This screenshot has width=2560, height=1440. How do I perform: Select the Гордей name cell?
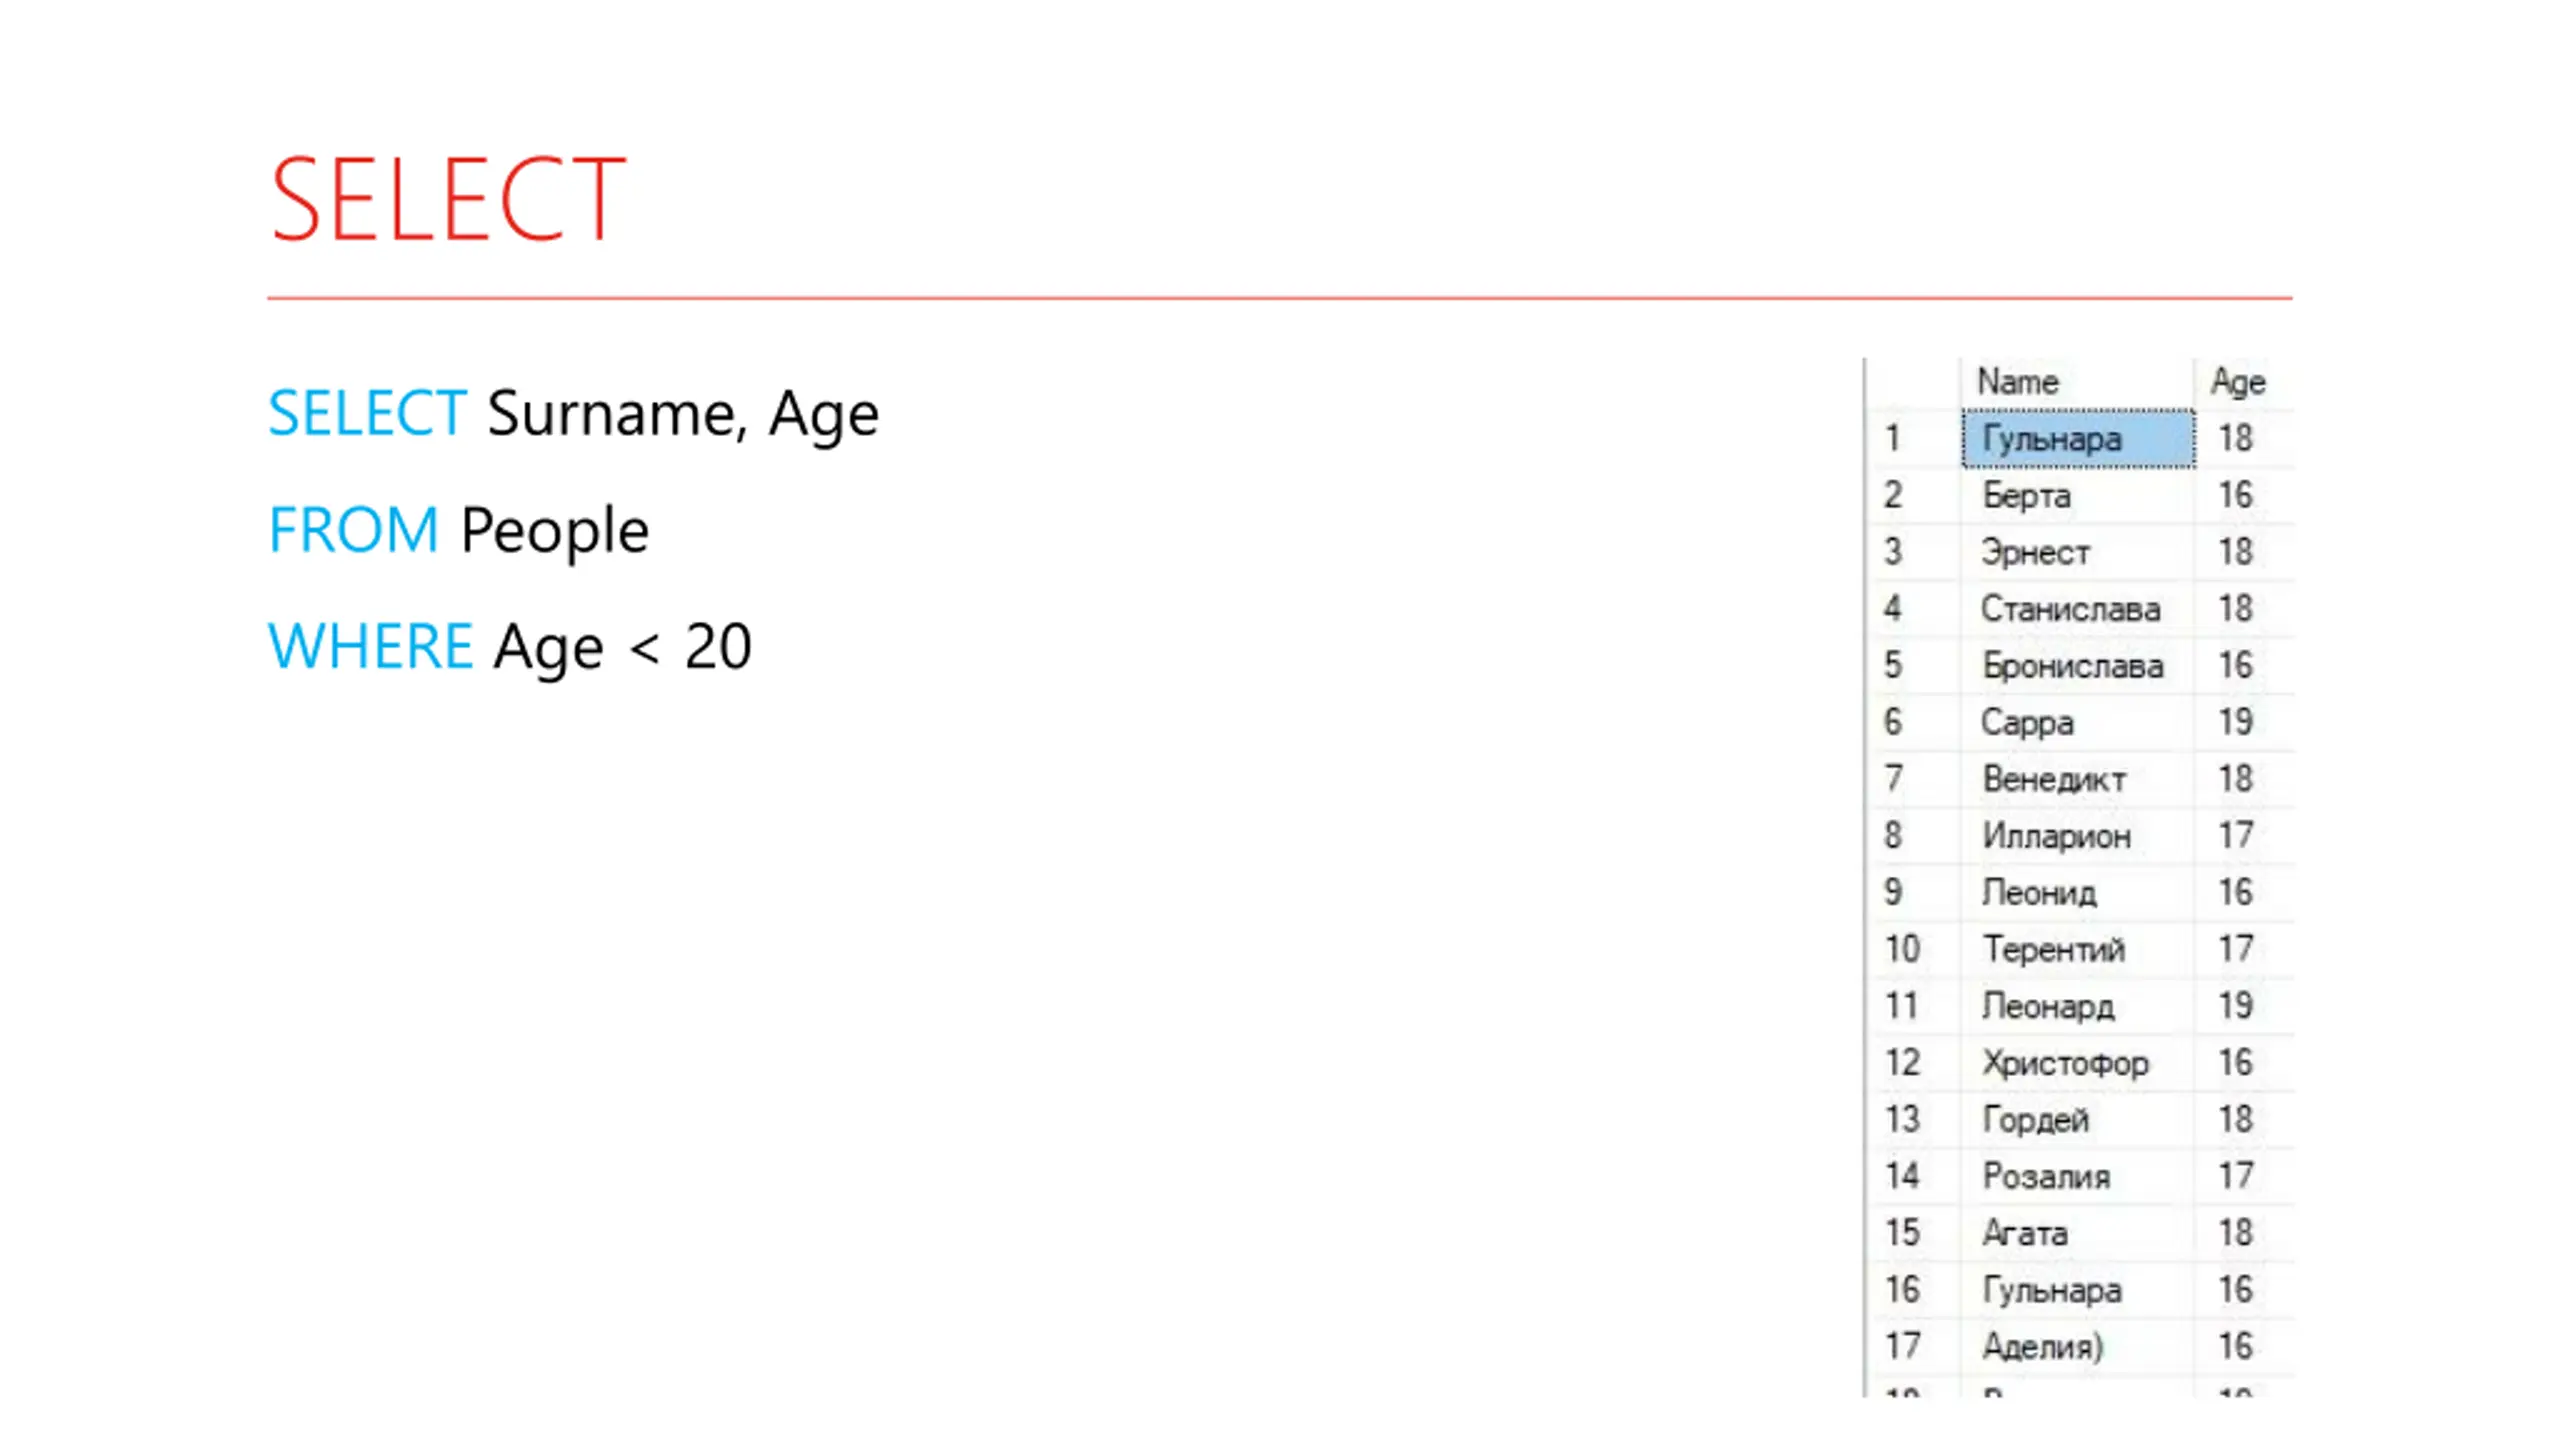pyautogui.click(x=2077, y=1119)
